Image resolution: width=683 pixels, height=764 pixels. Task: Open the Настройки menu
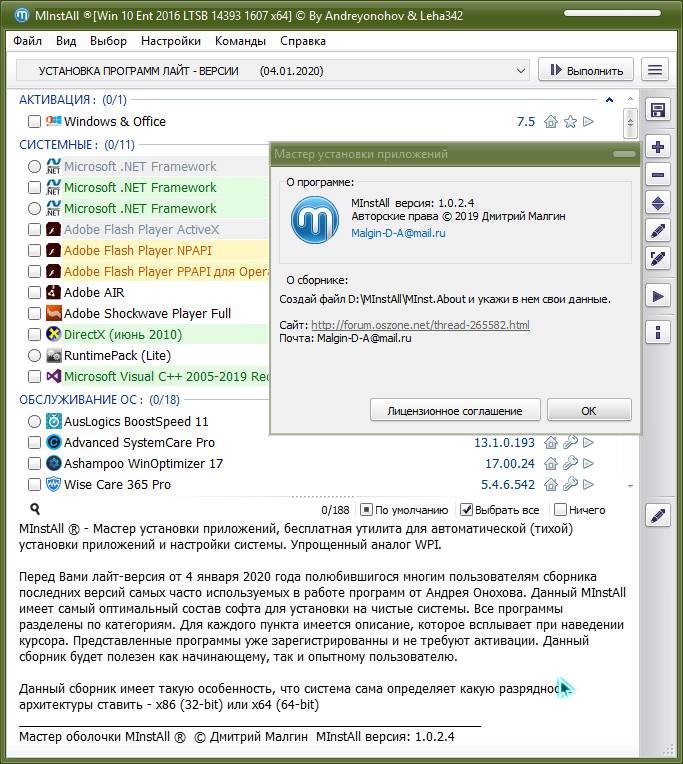tap(171, 41)
